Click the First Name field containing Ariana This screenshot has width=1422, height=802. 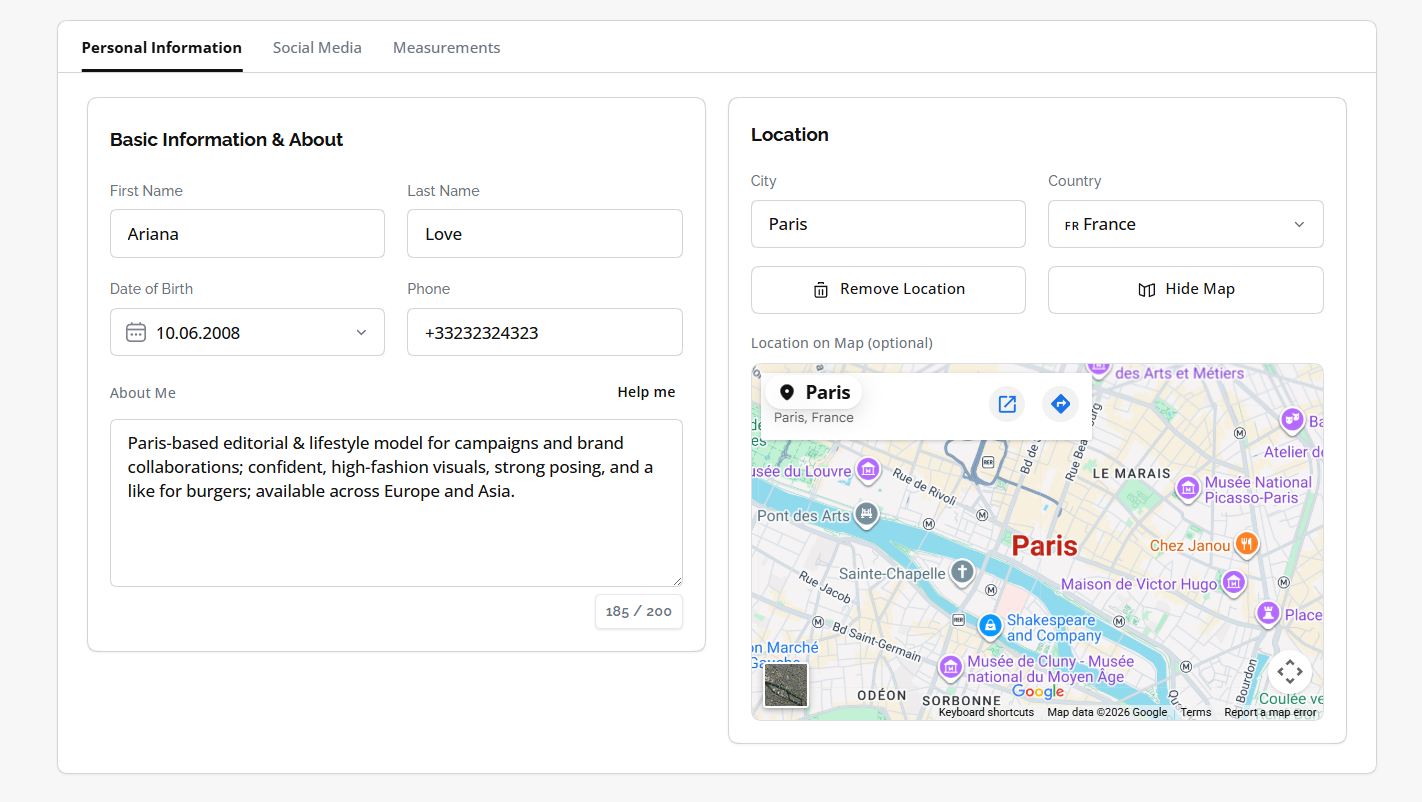(247, 233)
